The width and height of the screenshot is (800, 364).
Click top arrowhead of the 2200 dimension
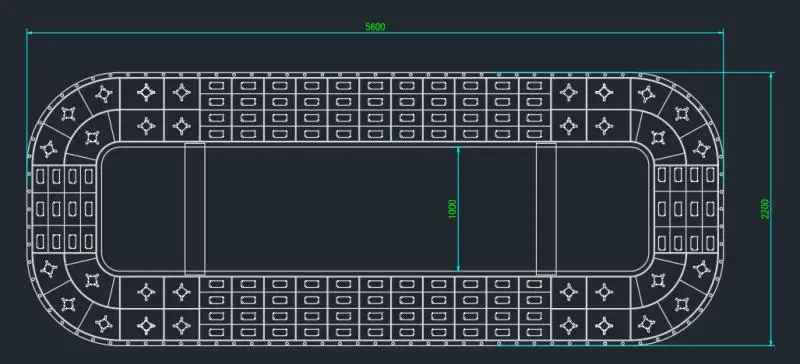pyautogui.click(x=770, y=76)
